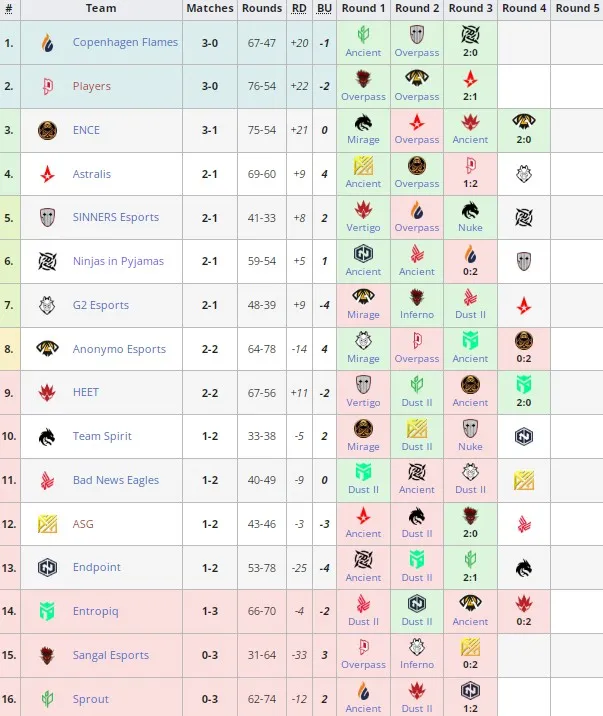Click the 0:2 score in Anonymo Esports Round 4
This screenshot has height=716, width=603.
coord(524,359)
